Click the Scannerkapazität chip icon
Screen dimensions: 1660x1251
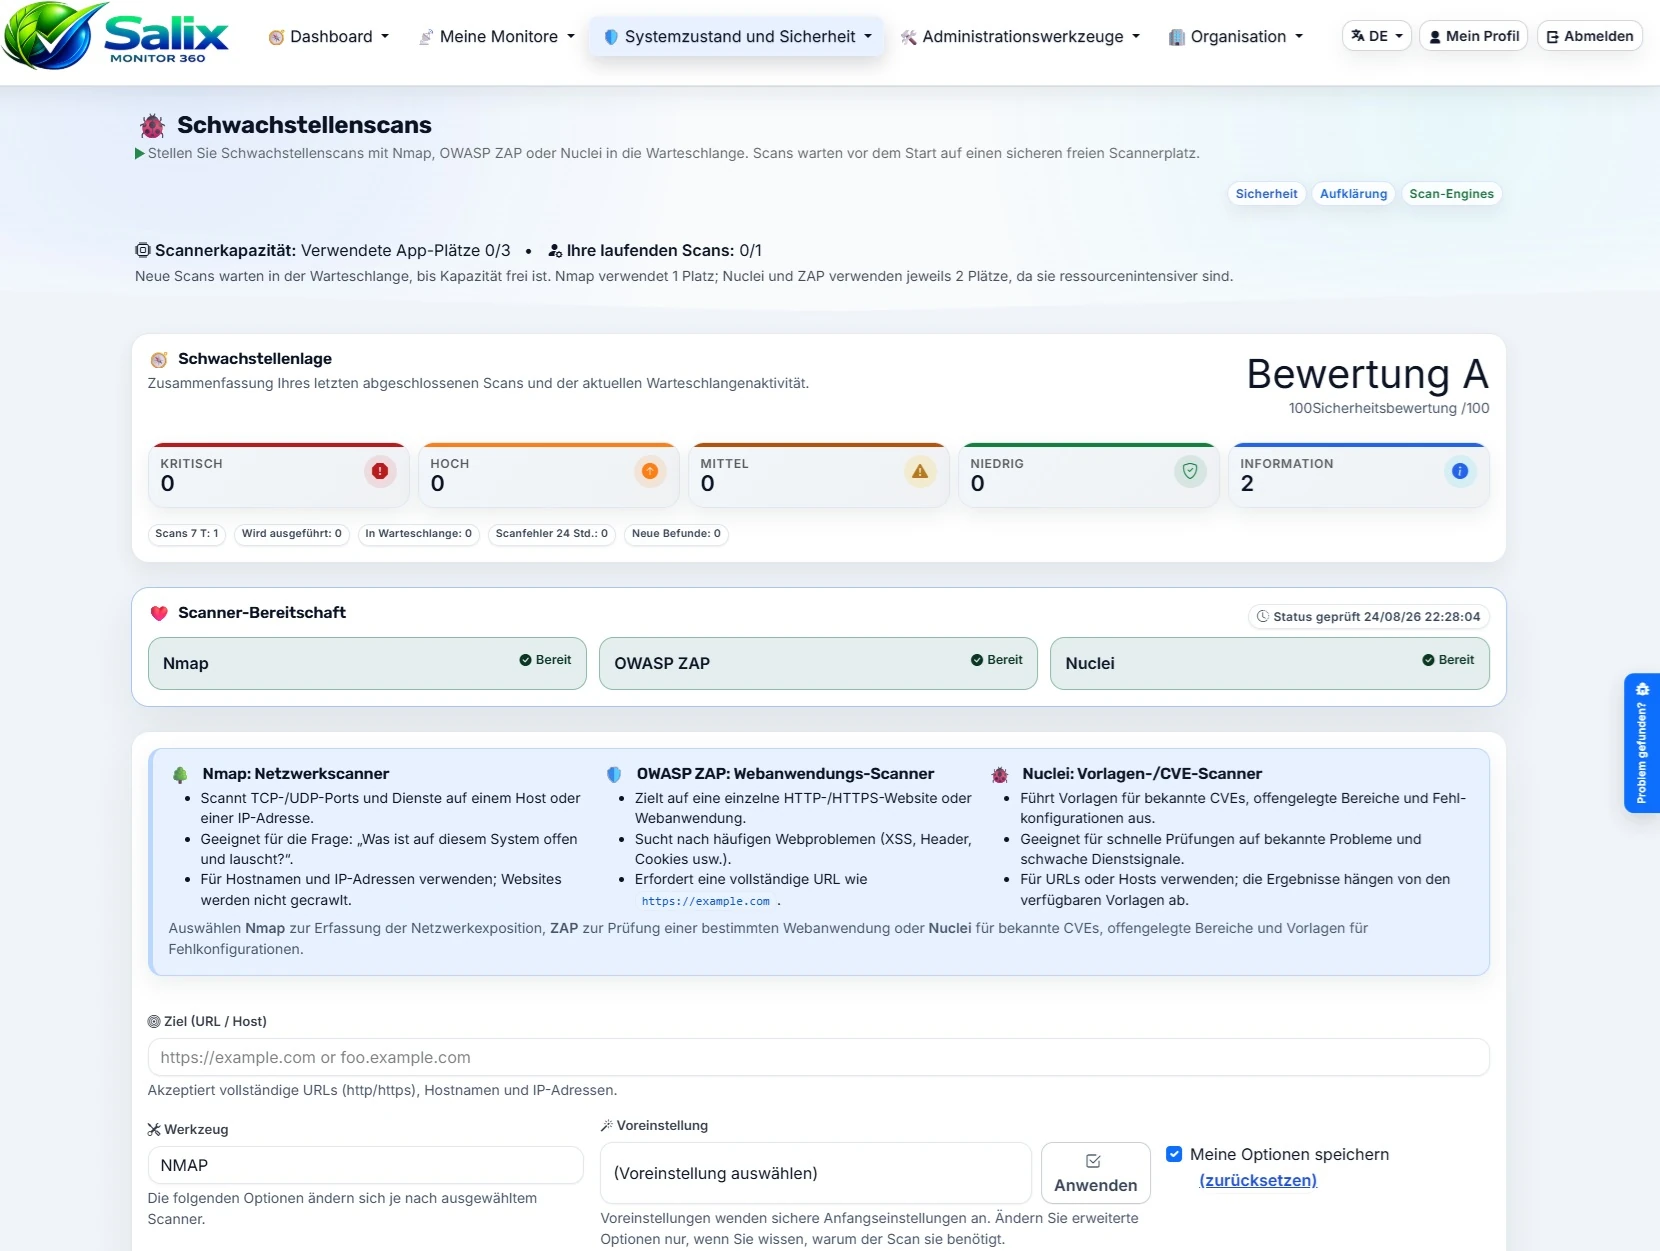[x=143, y=250]
